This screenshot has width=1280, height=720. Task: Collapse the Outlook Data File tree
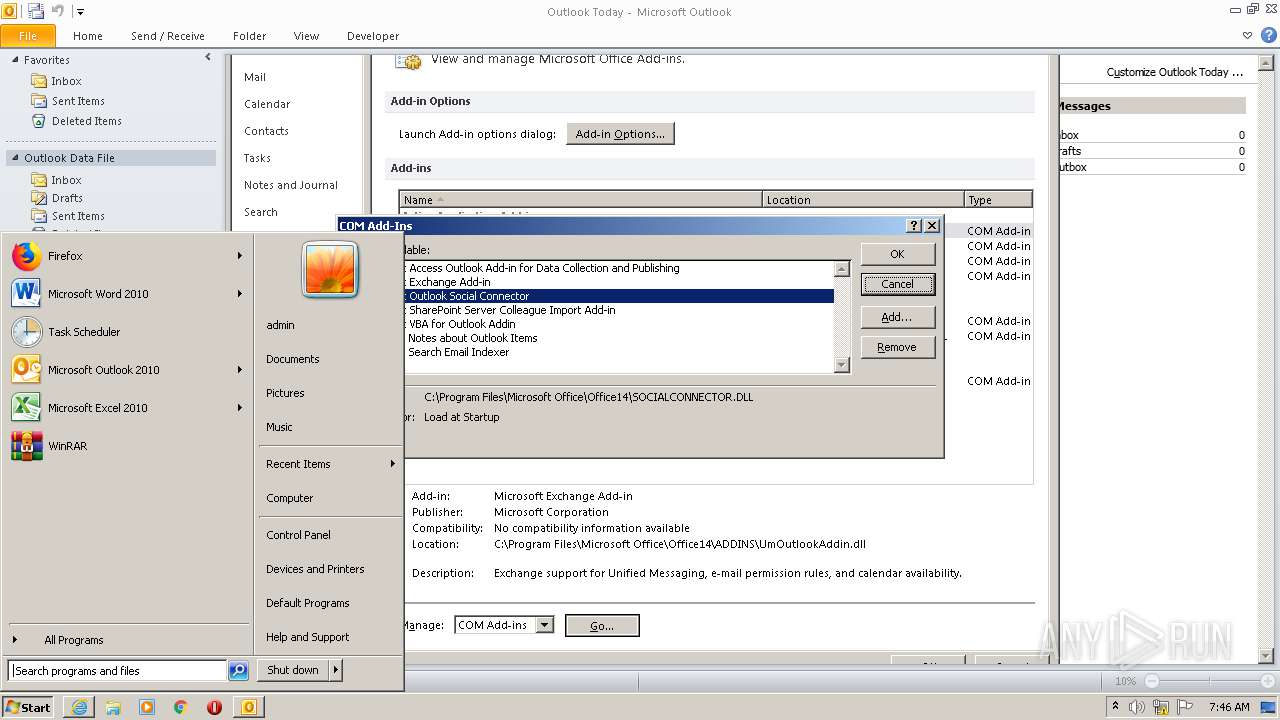(15, 158)
